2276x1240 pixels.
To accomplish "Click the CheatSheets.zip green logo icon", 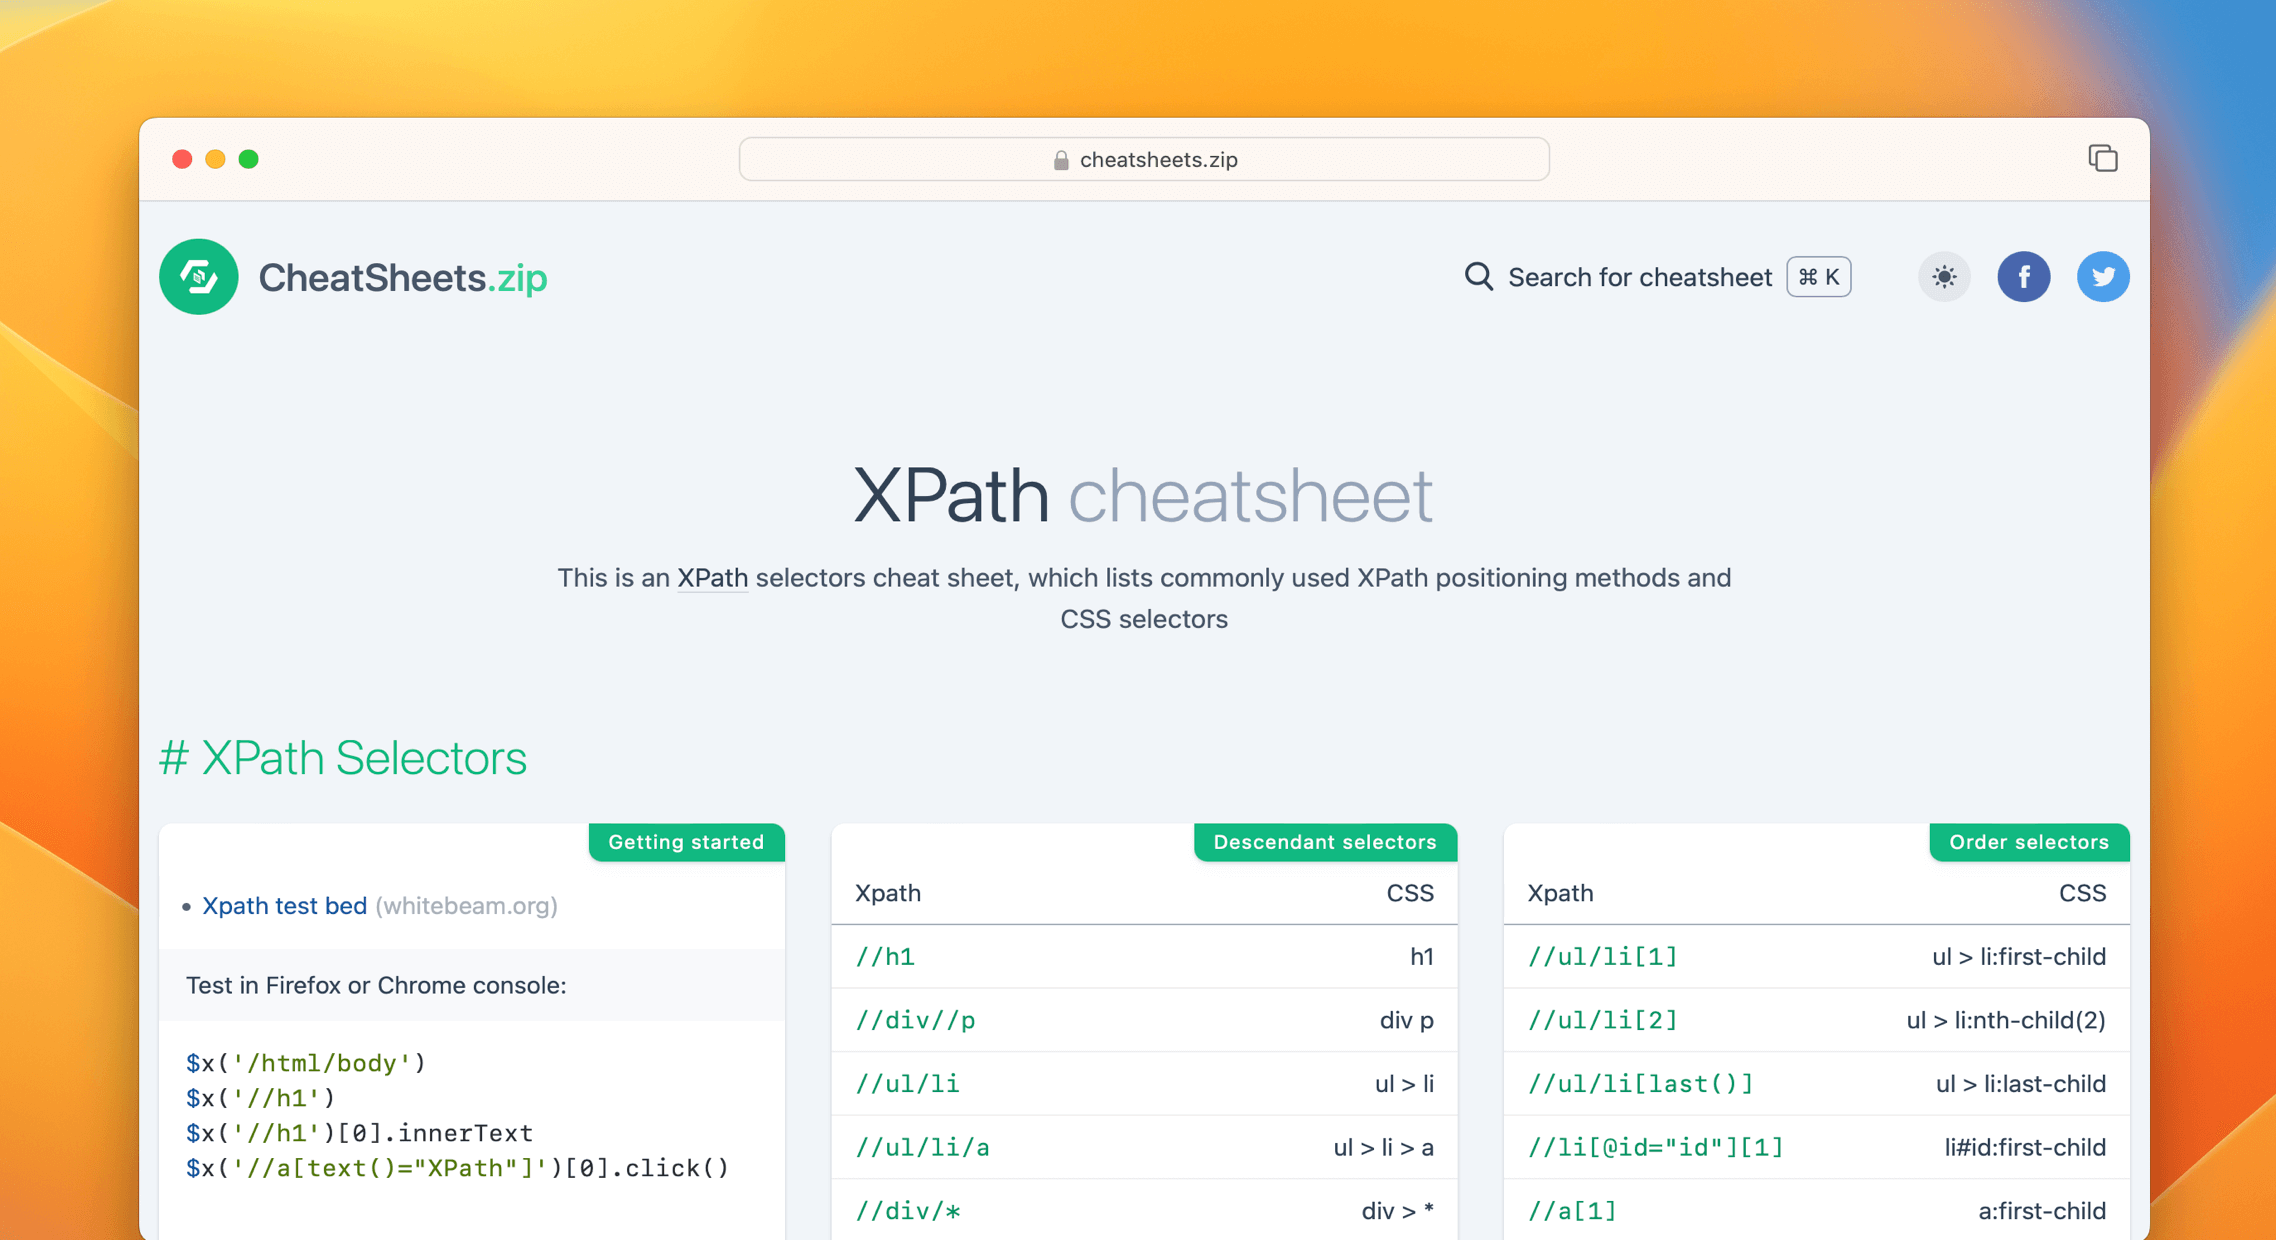I will (198, 277).
